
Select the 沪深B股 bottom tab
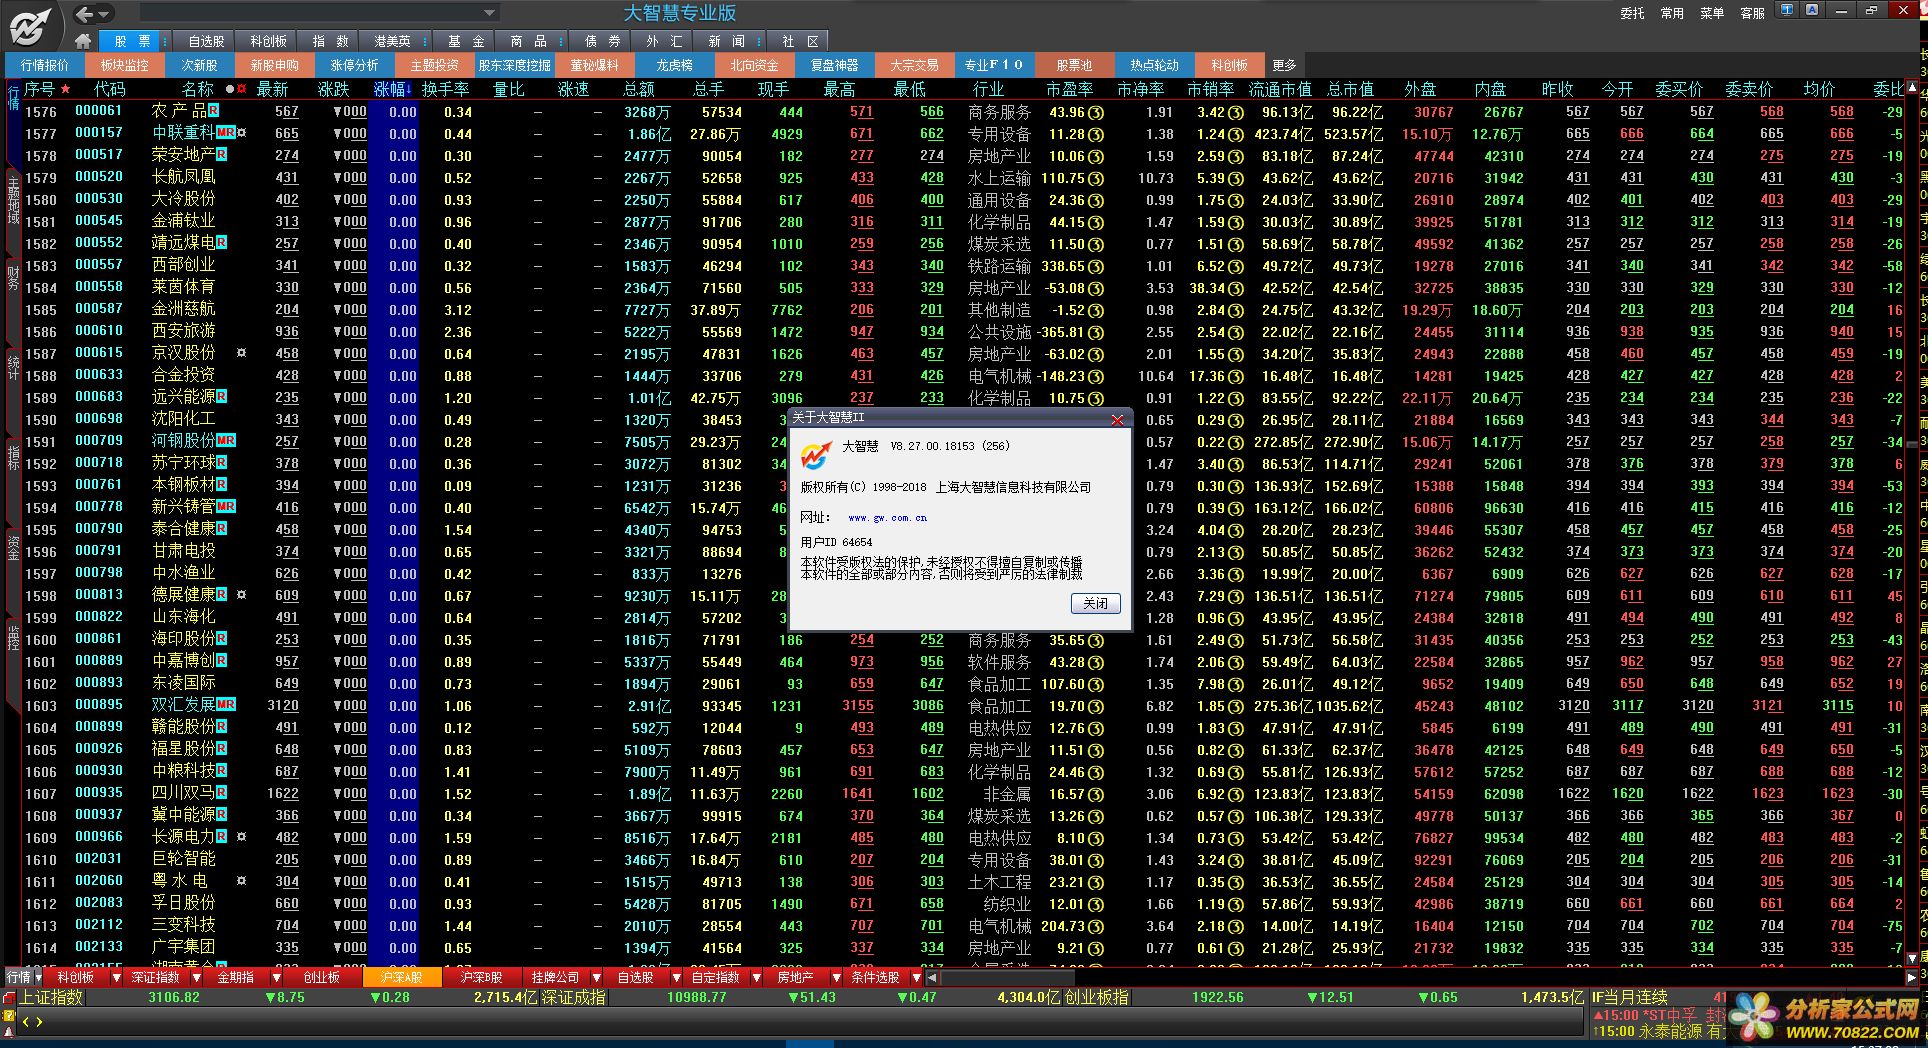click(481, 977)
